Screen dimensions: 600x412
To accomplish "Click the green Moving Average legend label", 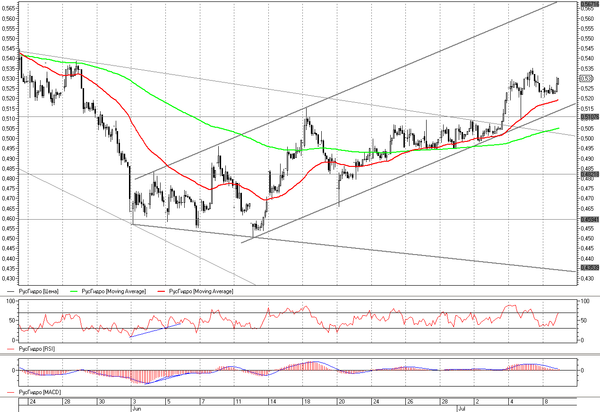I will tap(114, 291).
